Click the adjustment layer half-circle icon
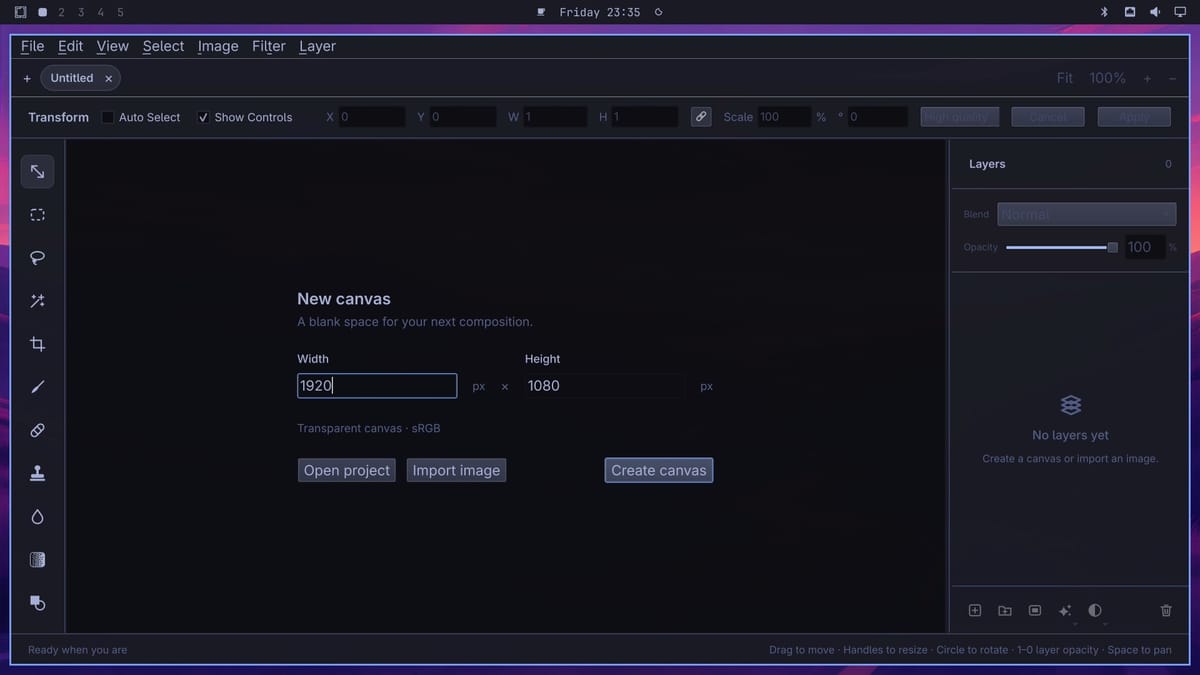Viewport: 1200px width, 675px height. (x=1095, y=610)
